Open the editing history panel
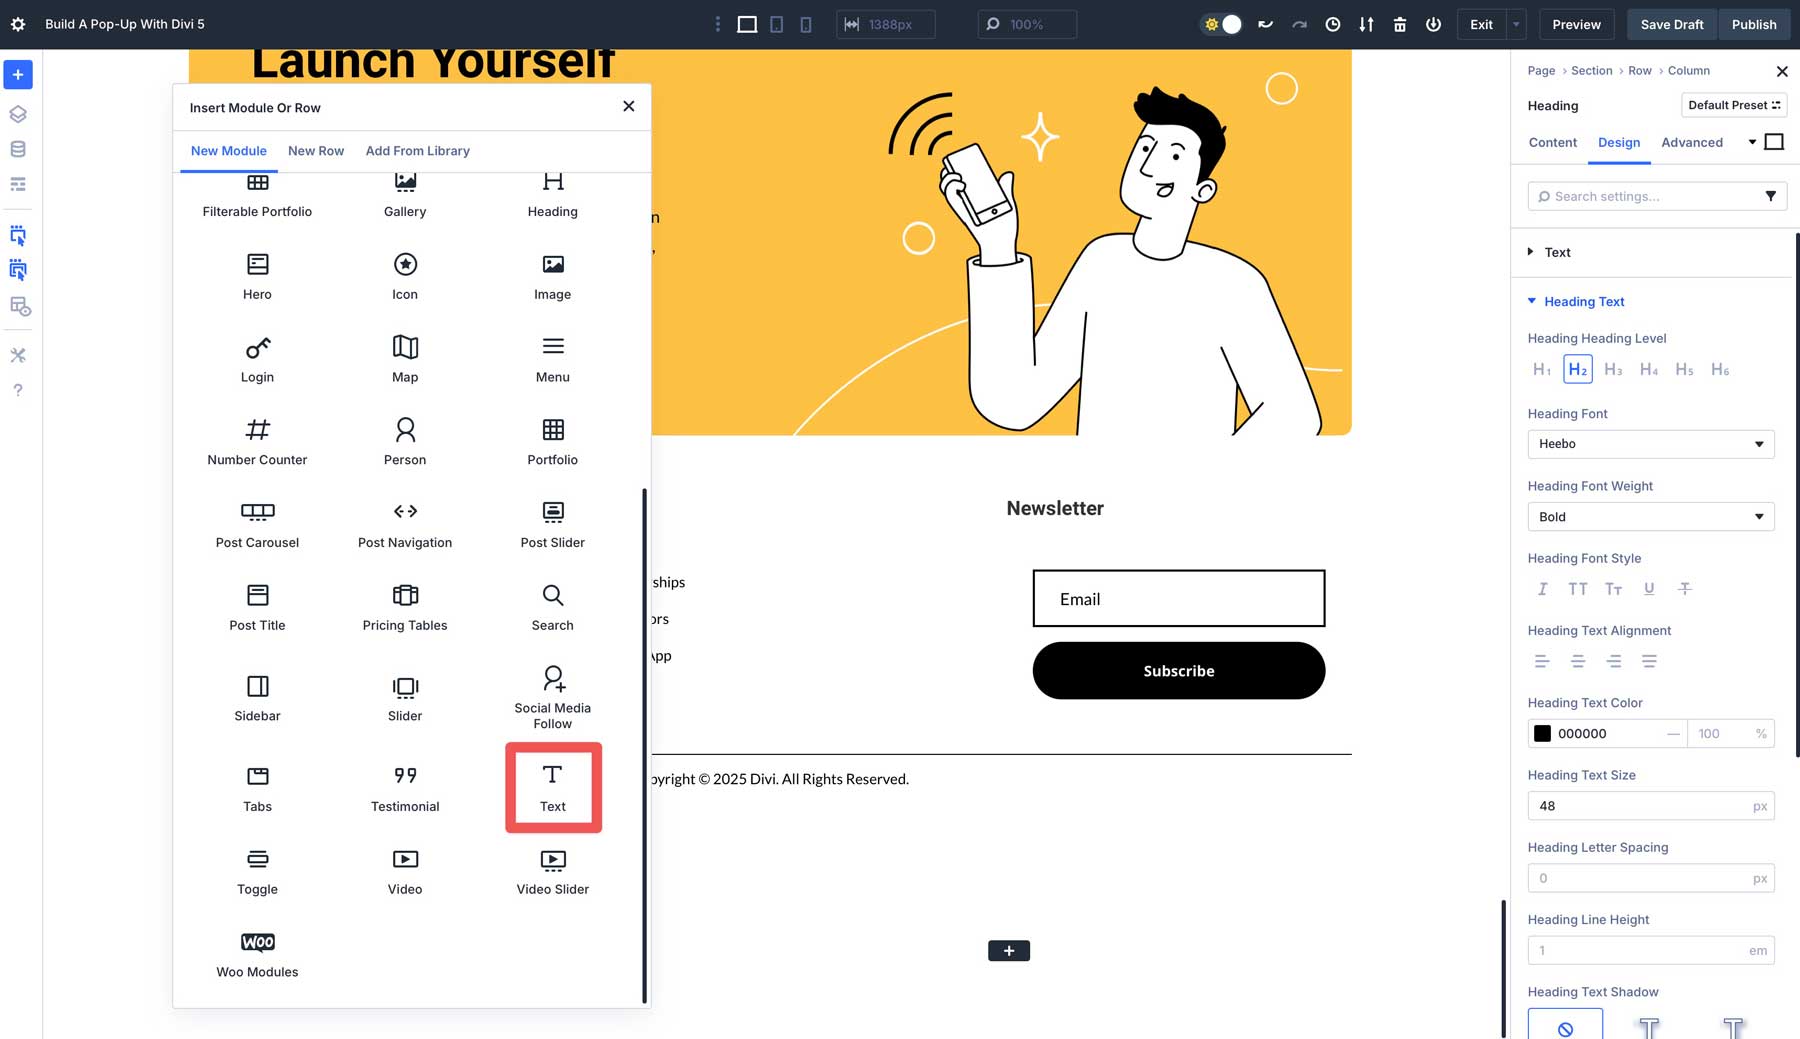Viewport: 1800px width, 1039px height. click(1332, 23)
